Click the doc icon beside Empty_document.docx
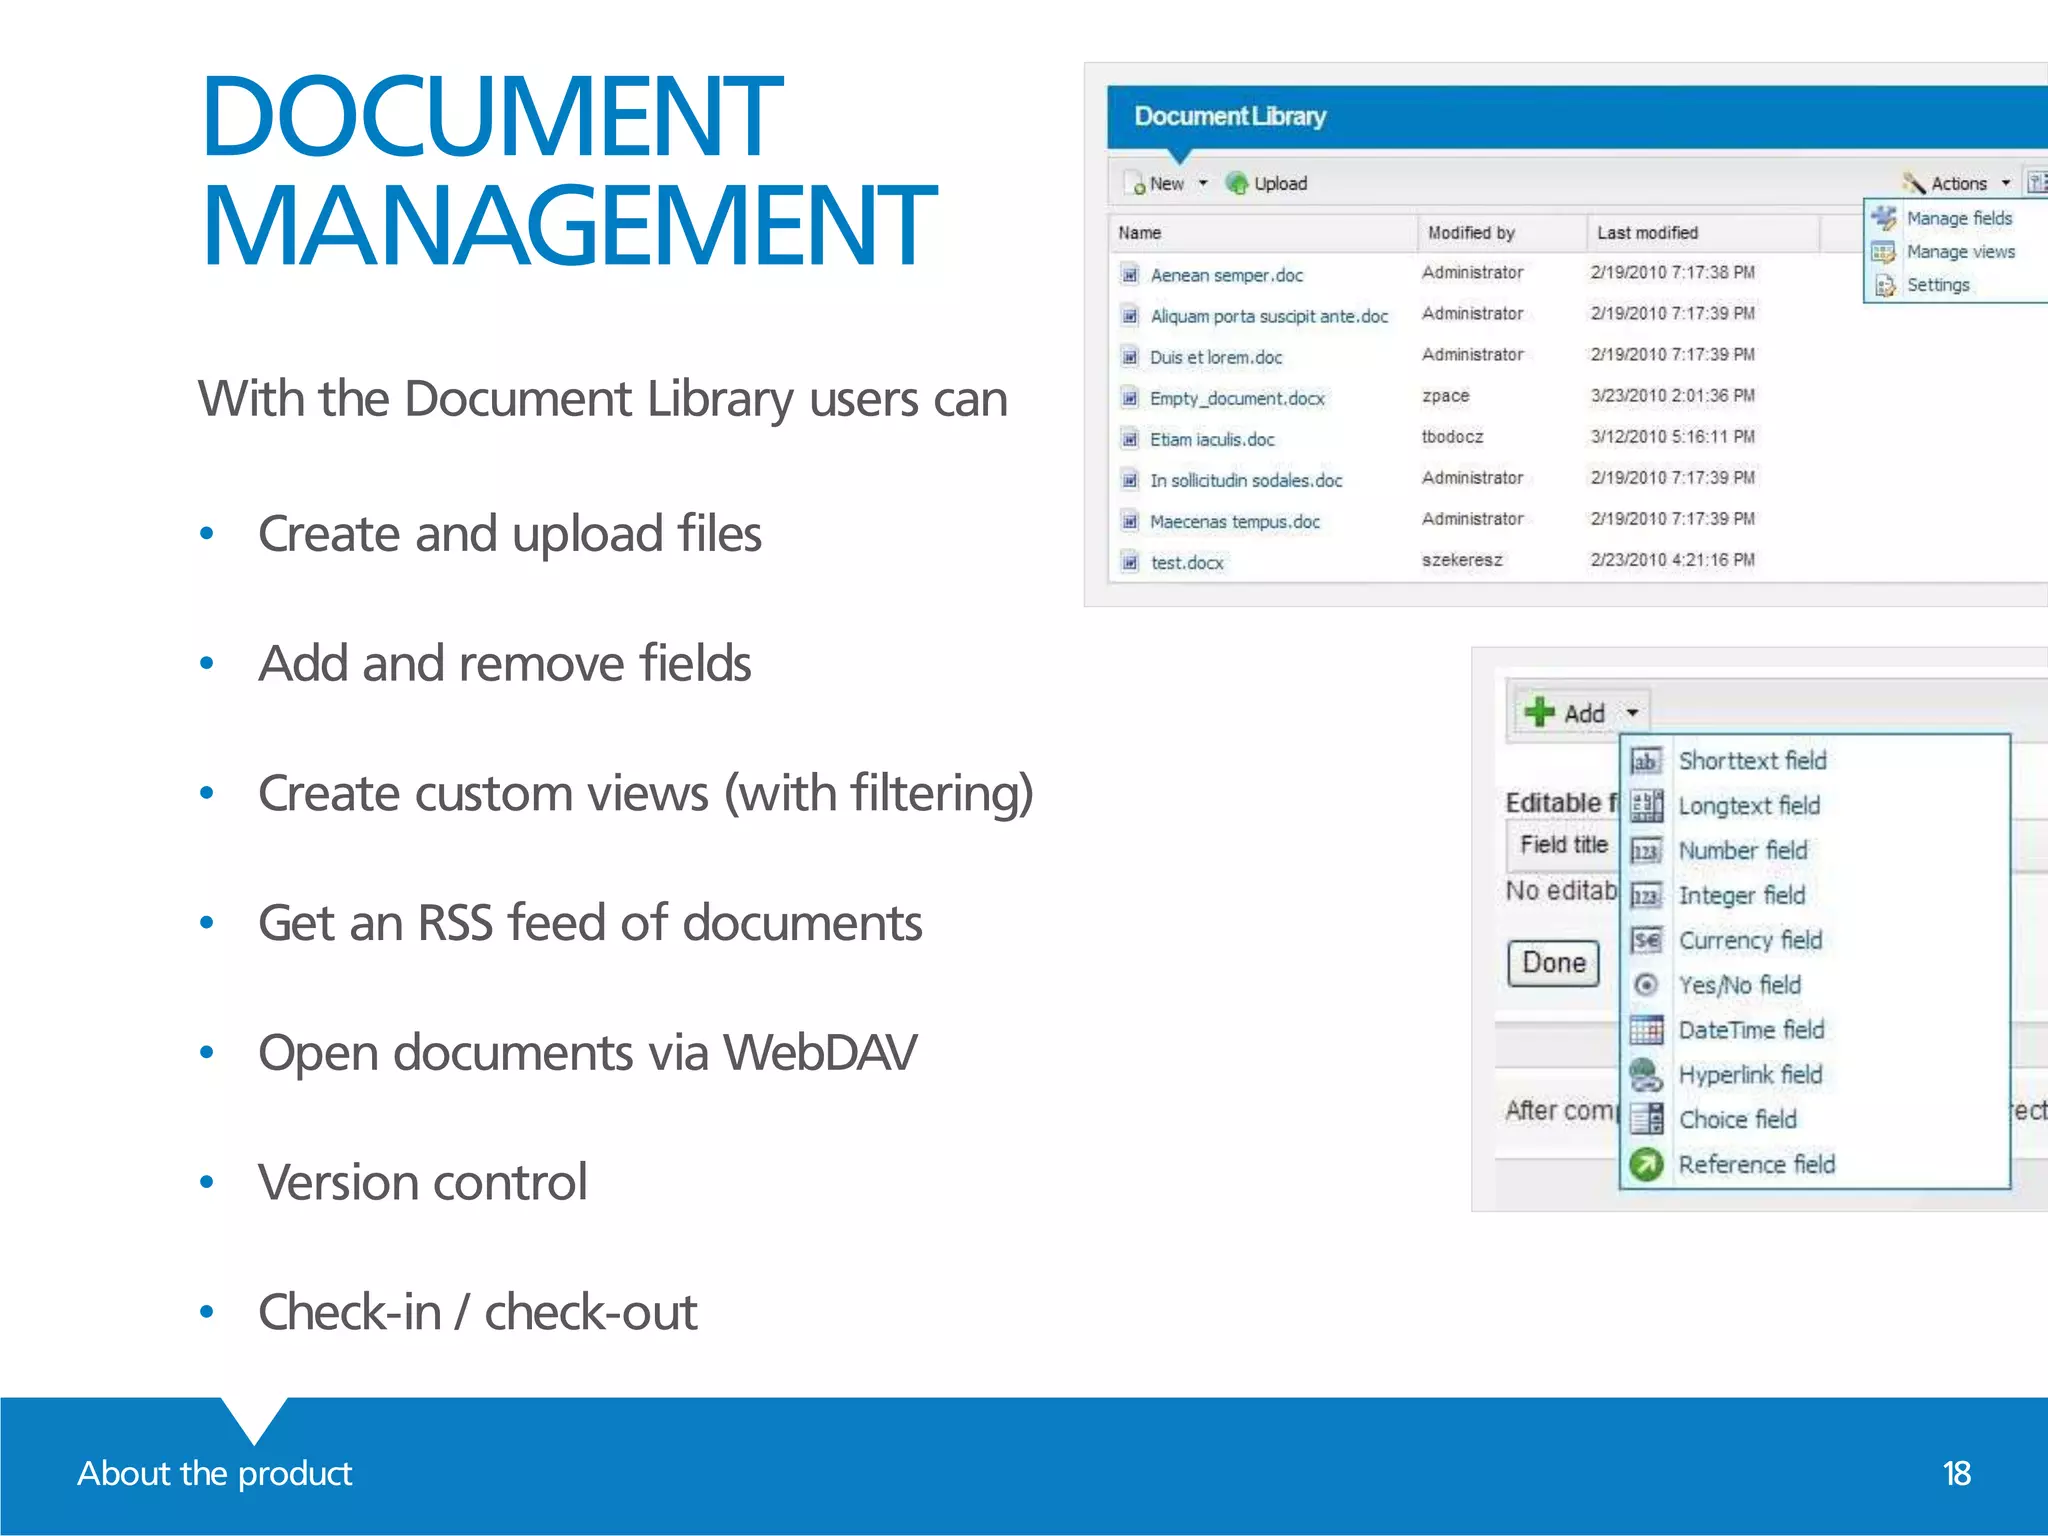The width and height of the screenshot is (2048, 1536). (1130, 398)
